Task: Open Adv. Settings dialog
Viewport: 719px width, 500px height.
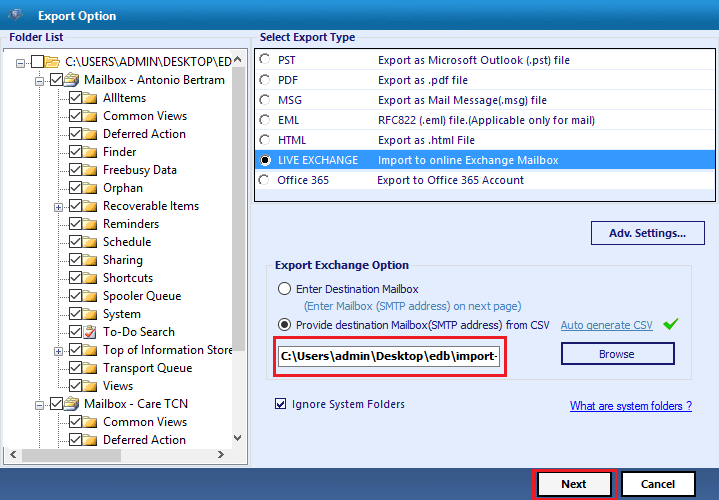Action: click(647, 233)
